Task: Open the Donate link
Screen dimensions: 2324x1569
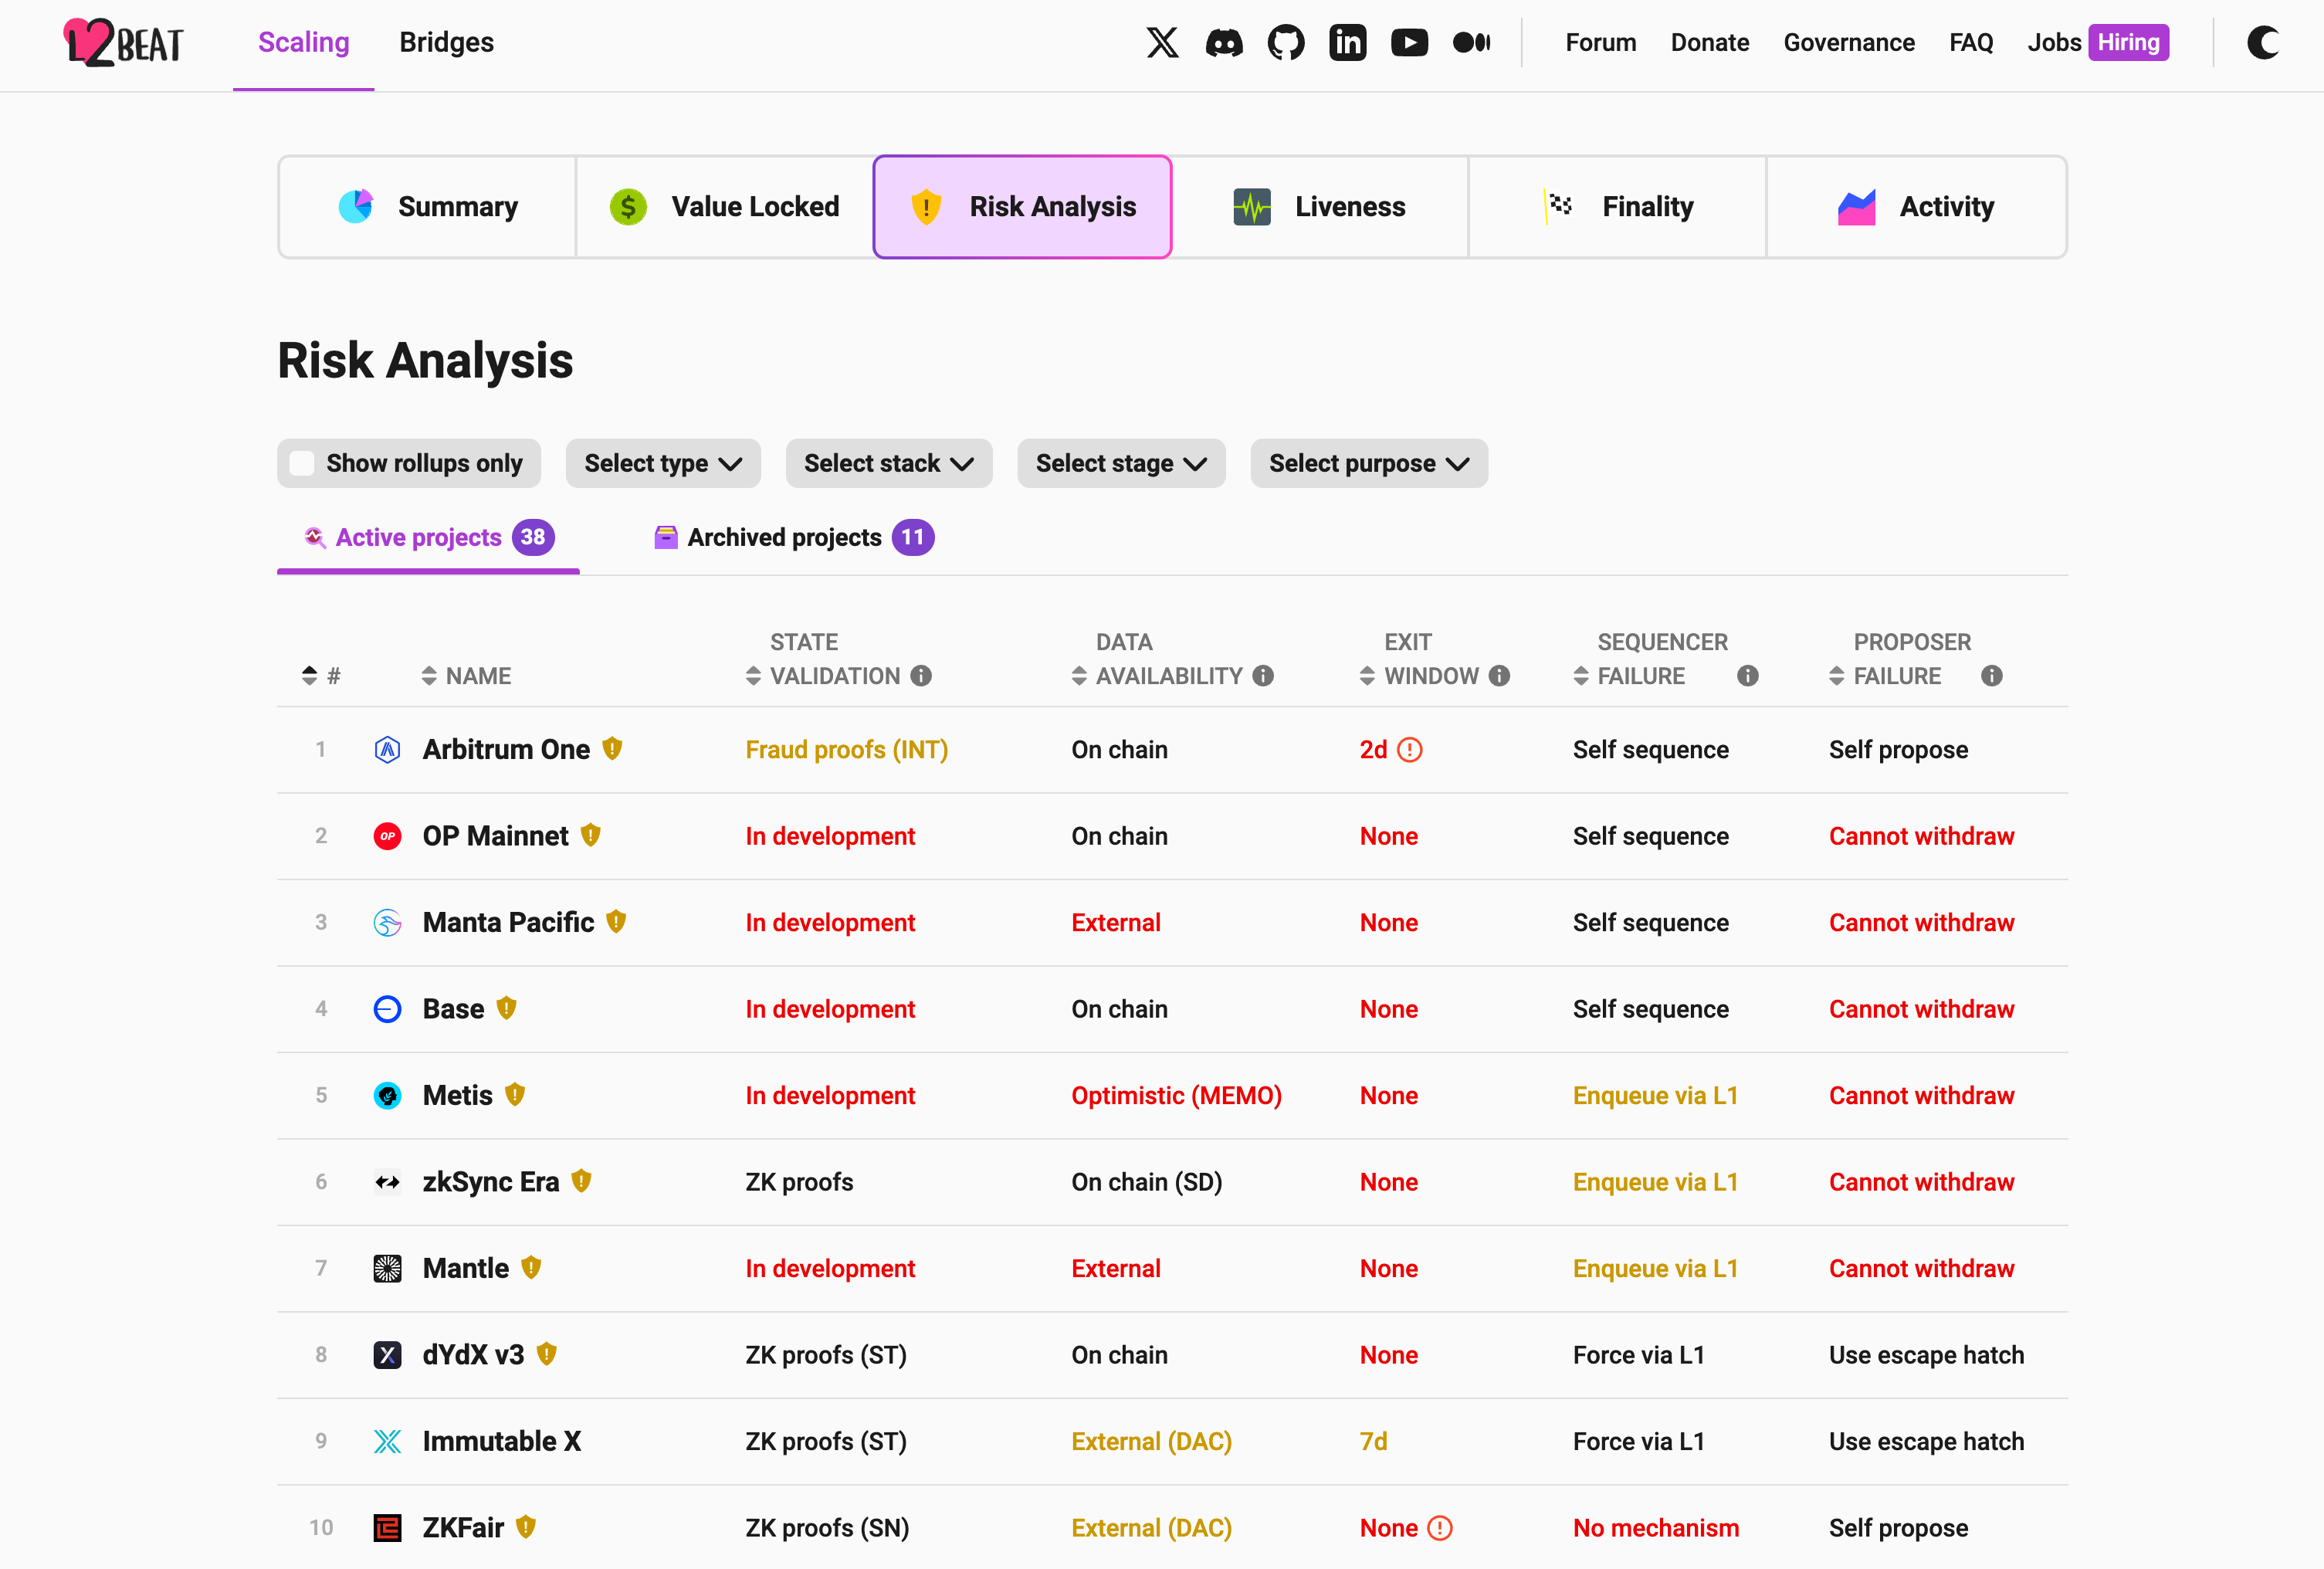Action: (x=1709, y=42)
